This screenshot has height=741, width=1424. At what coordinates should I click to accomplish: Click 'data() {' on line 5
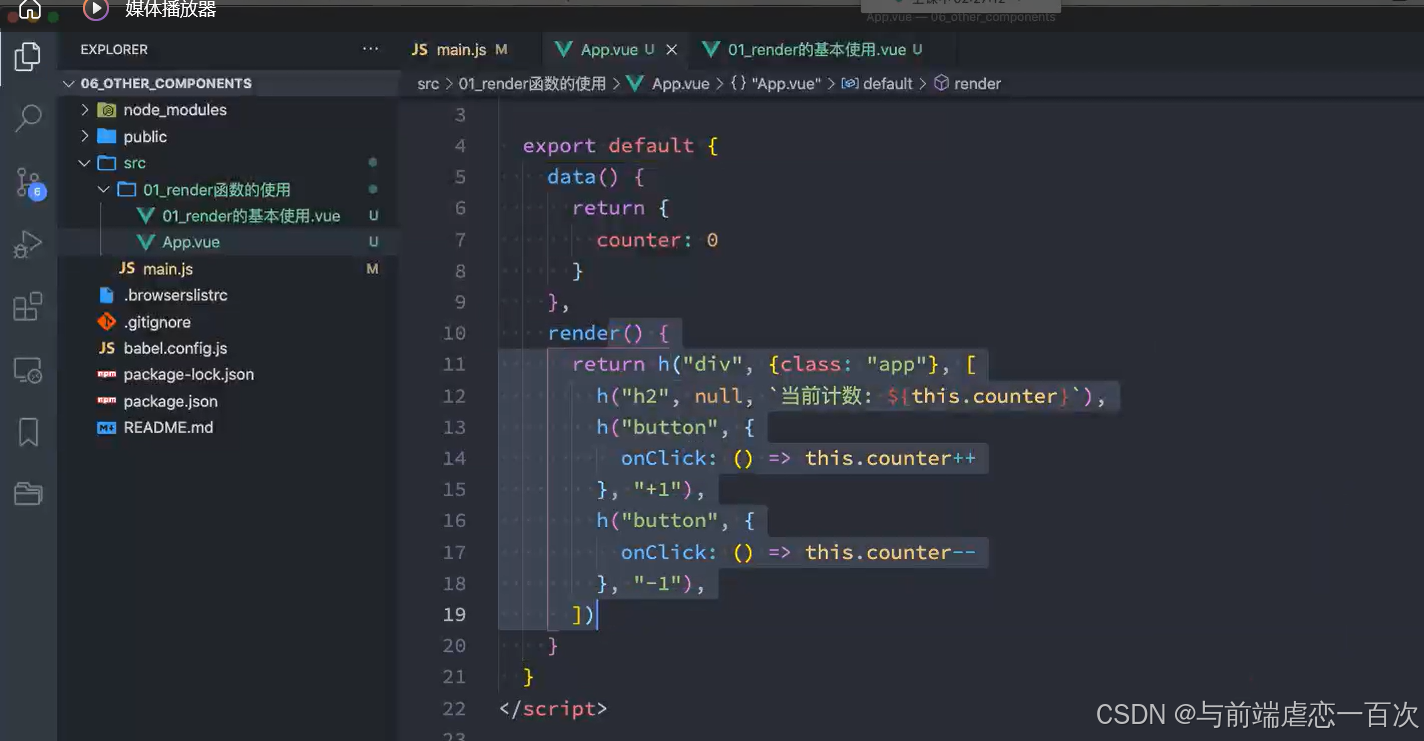(596, 177)
